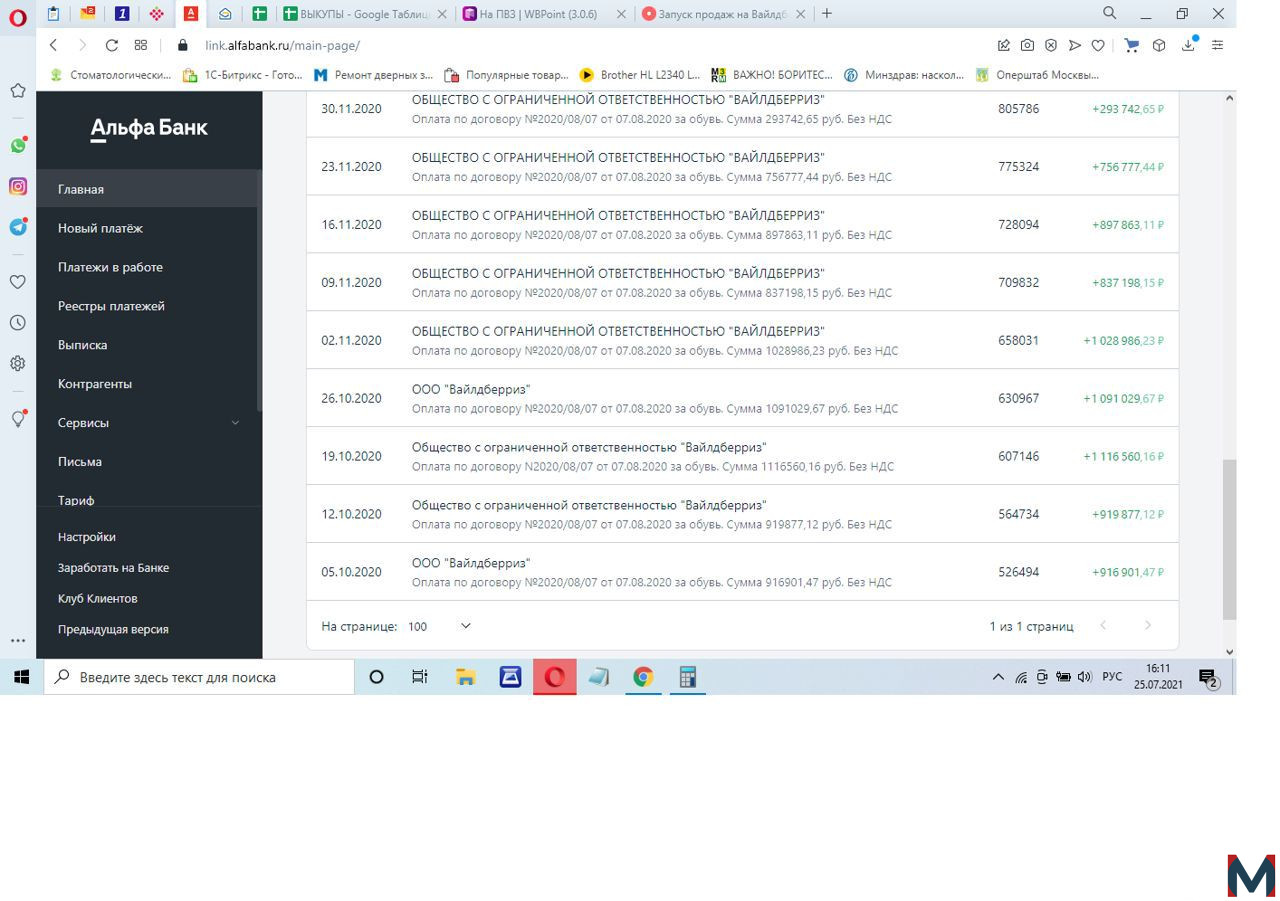Screen dimensions: 1280x901
Task: Open Оперштаб Москвы bookmark
Action: point(1037,75)
